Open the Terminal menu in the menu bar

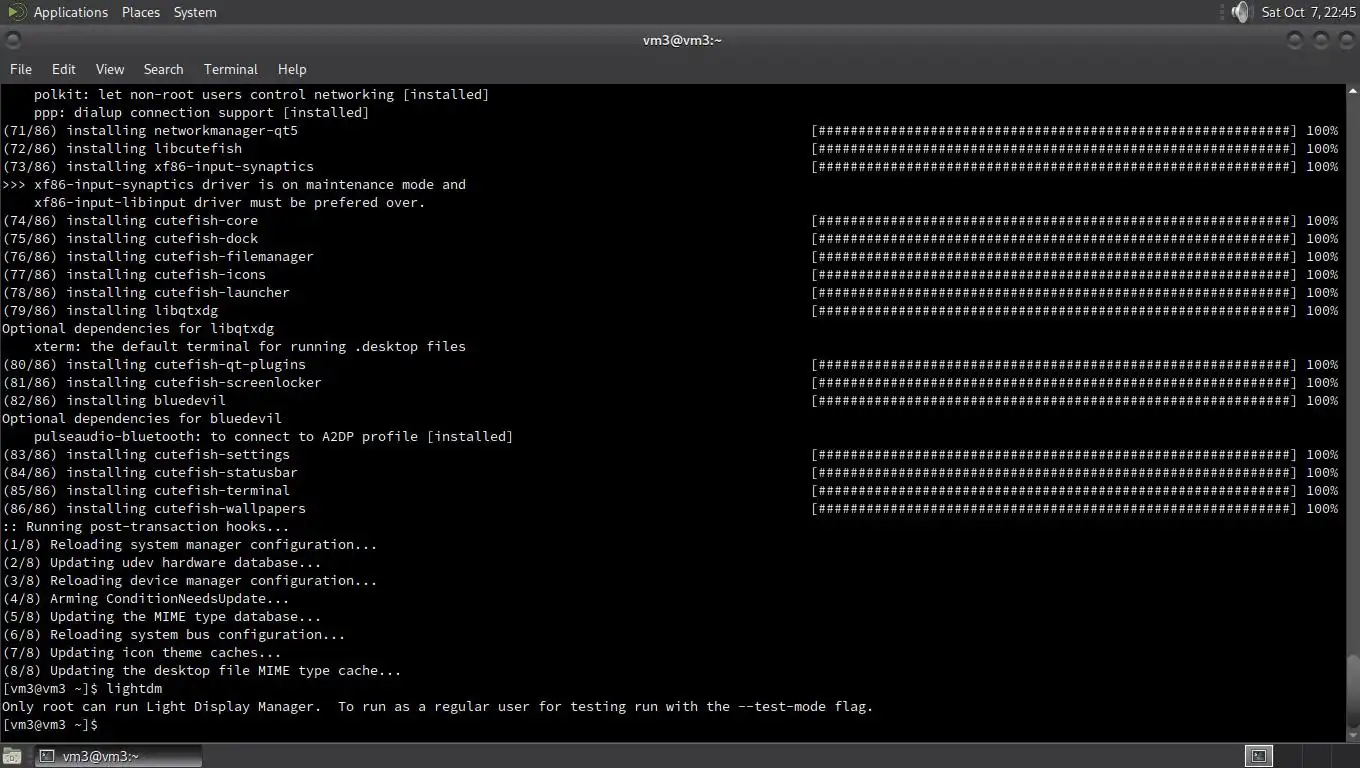click(231, 69)
